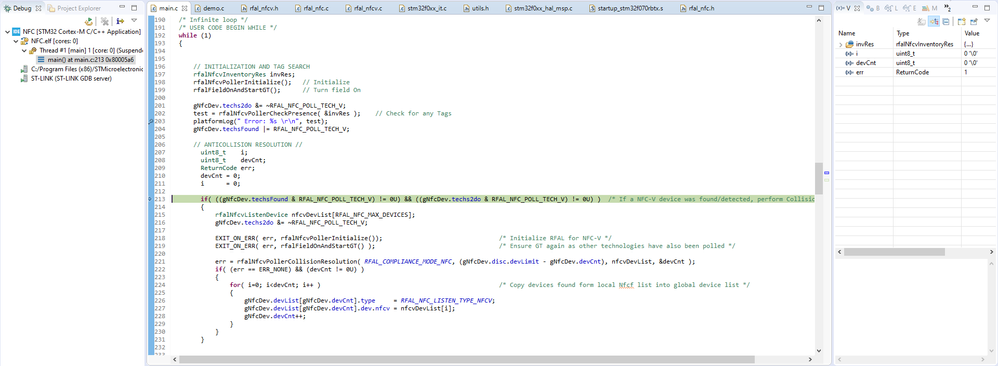Click the overview ruler annotation marker
998x366 pixels.
[827, 172]
